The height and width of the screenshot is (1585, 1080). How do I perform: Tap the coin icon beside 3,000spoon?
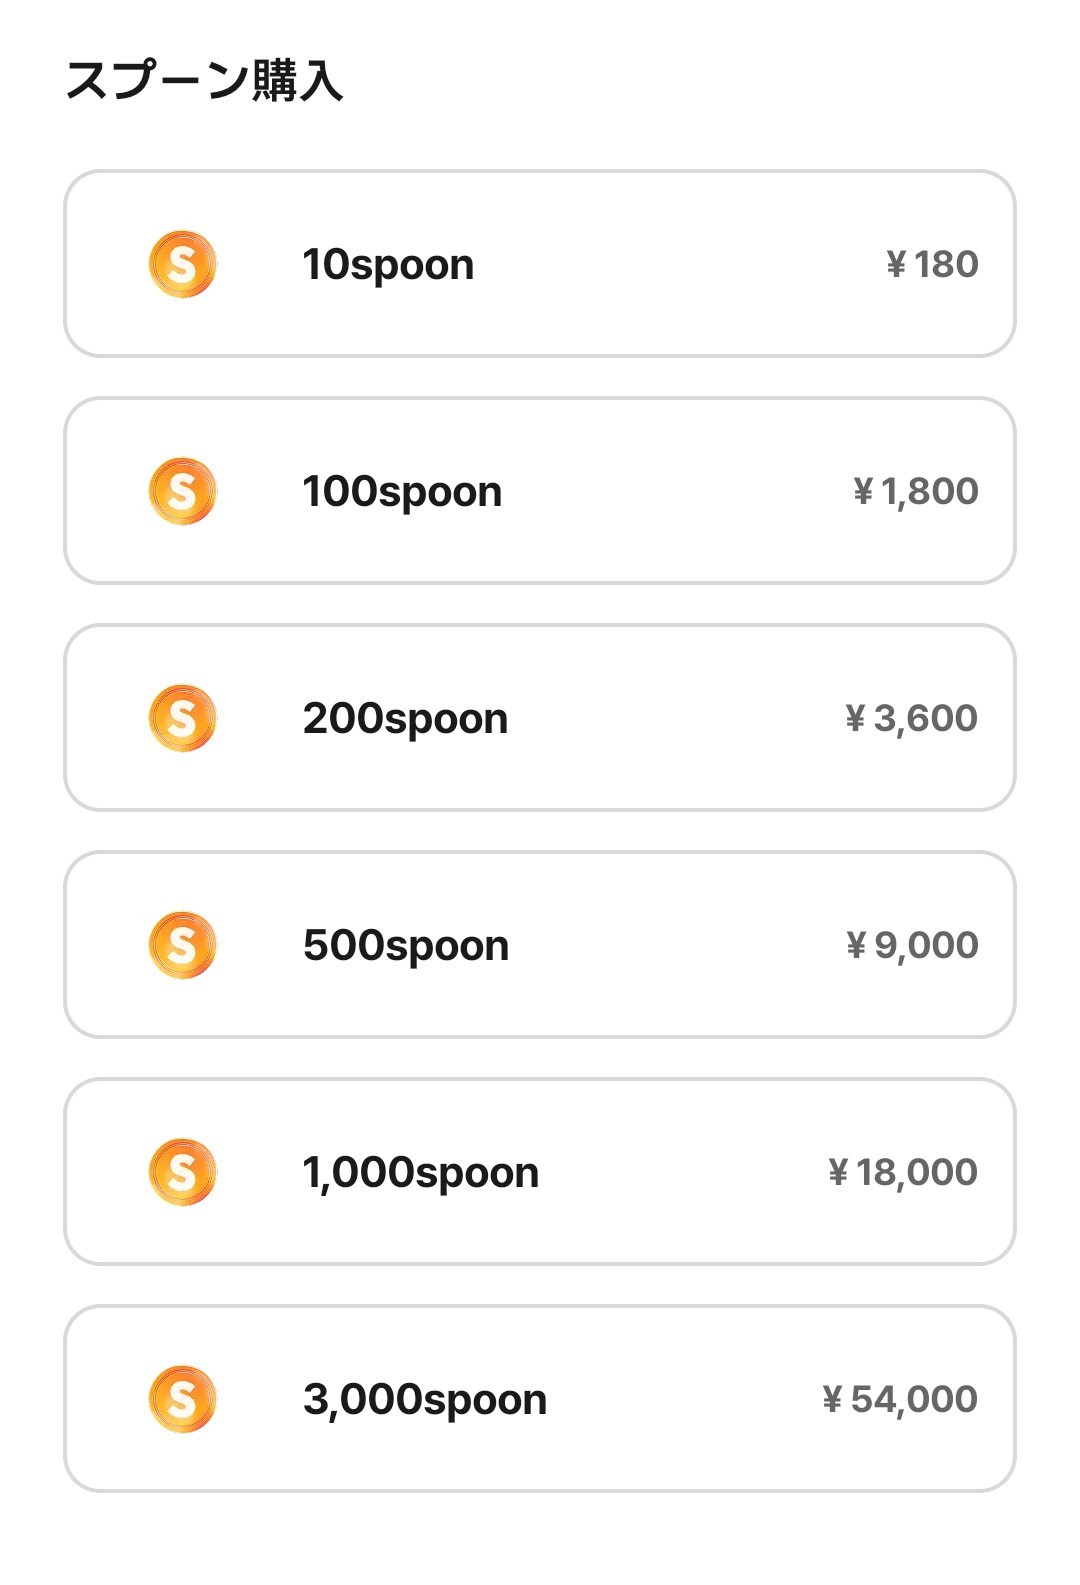182,1399
